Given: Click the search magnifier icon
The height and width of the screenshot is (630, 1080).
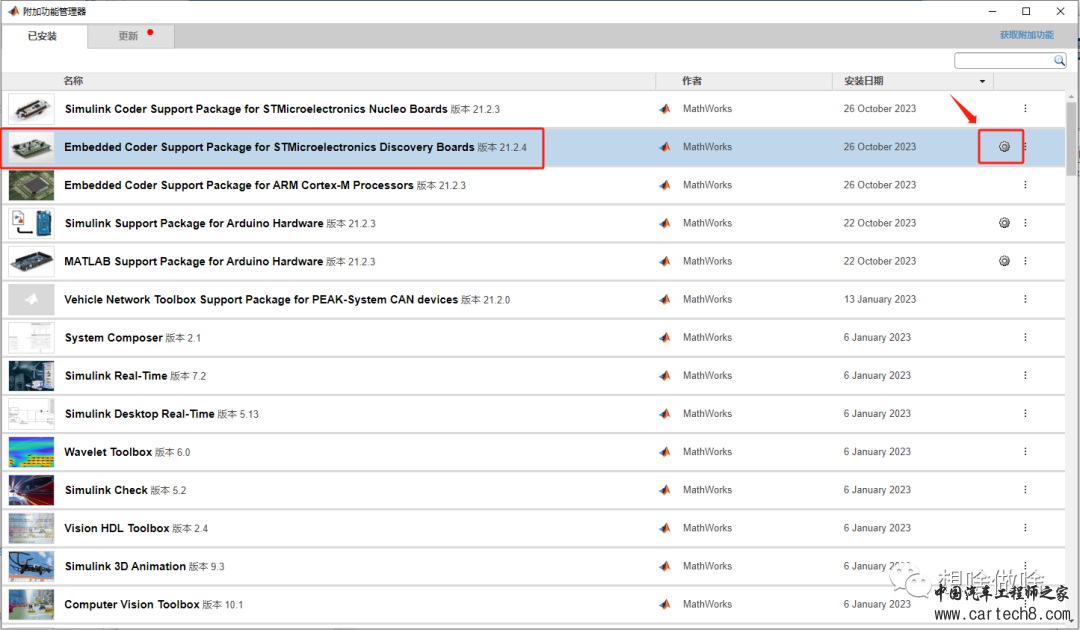Looking at the screenshot, I should [1059, 61].
